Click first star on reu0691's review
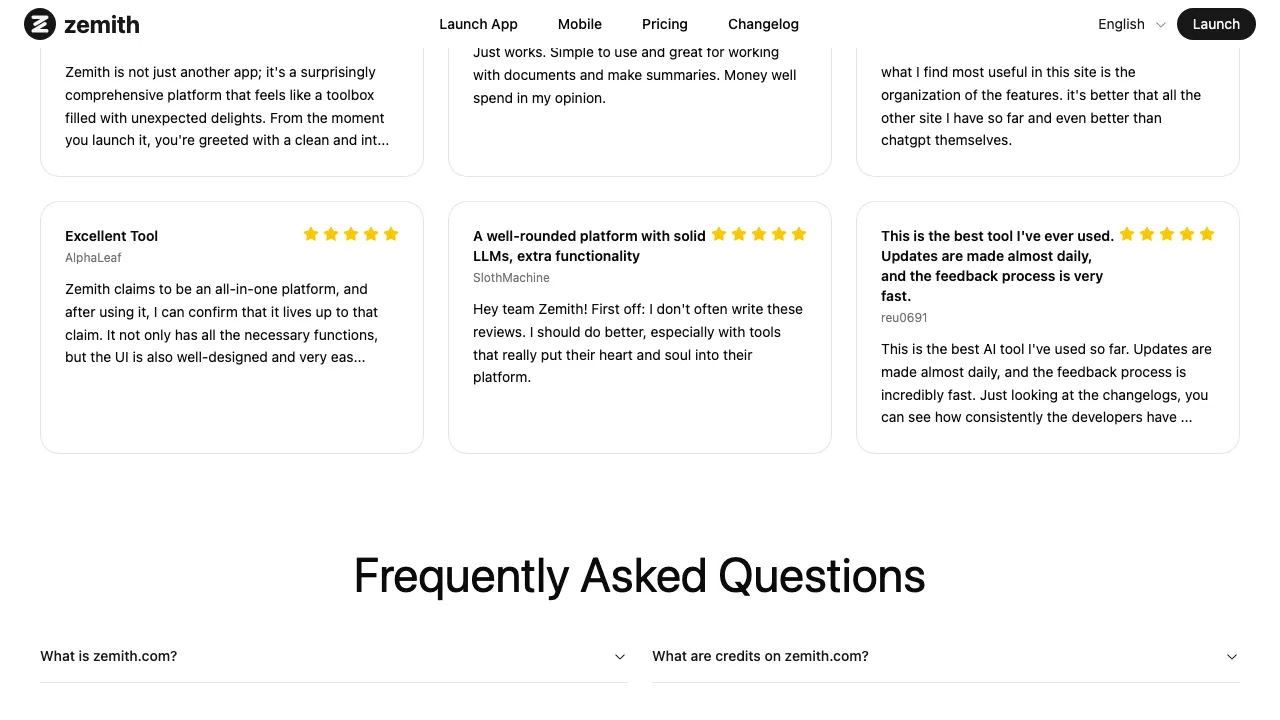This screenshot has height=720, width=1280. coord(1127,234)
